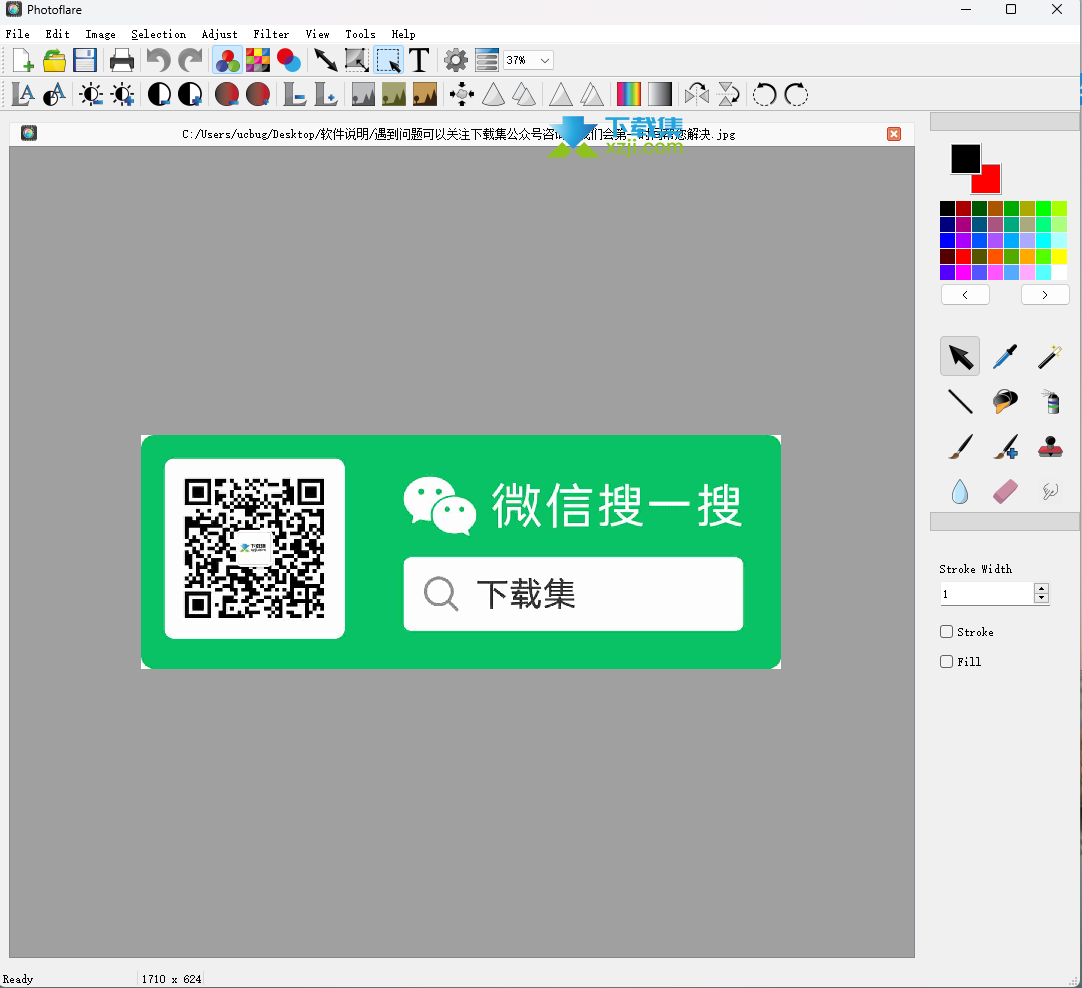Select the advanced paintbrush with plus tool
1082x988 pixels.
pyautogui.click(x=1005, y=446)
